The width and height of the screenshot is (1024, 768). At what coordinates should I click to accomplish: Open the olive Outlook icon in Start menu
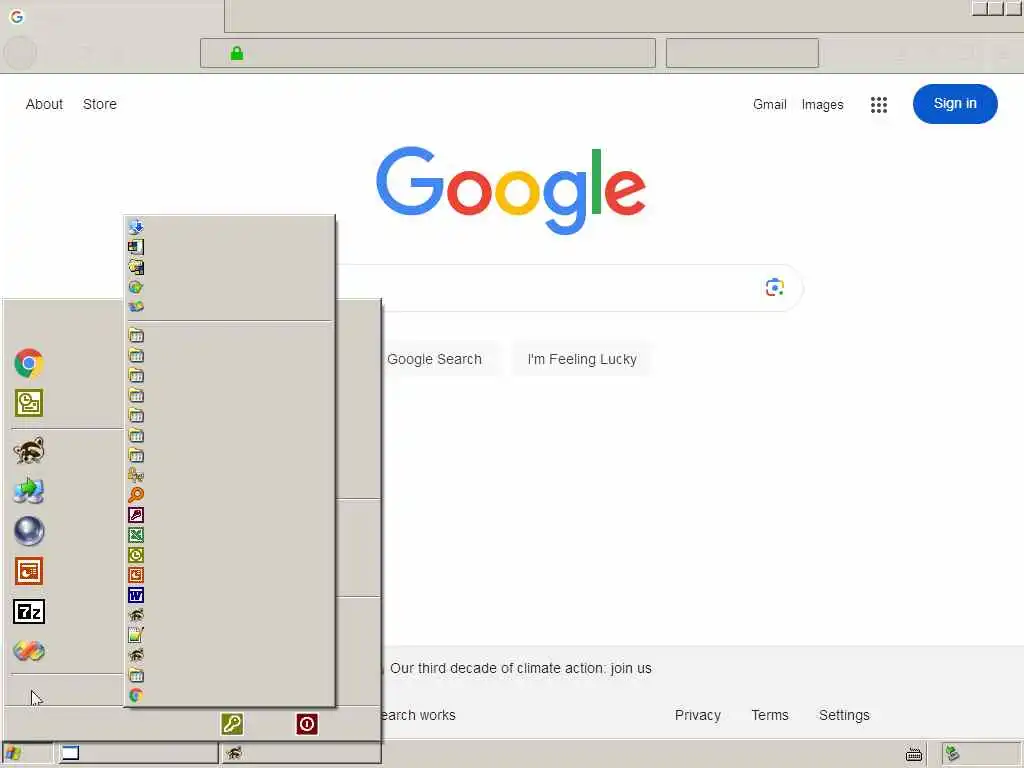[x=29, y=403]
